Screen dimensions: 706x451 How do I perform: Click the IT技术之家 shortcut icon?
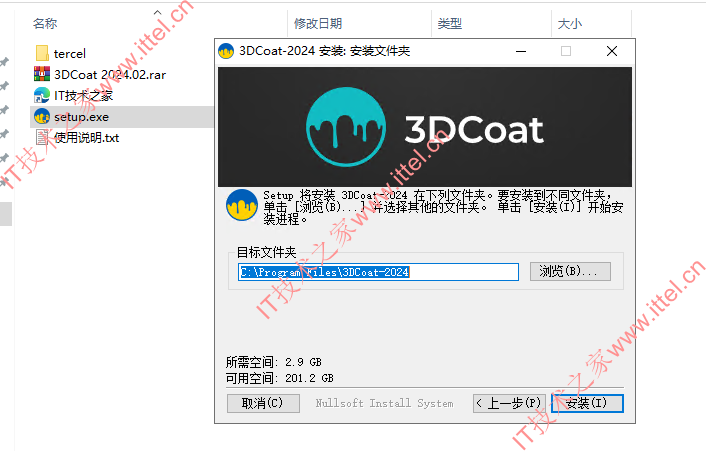pos(42,95)
